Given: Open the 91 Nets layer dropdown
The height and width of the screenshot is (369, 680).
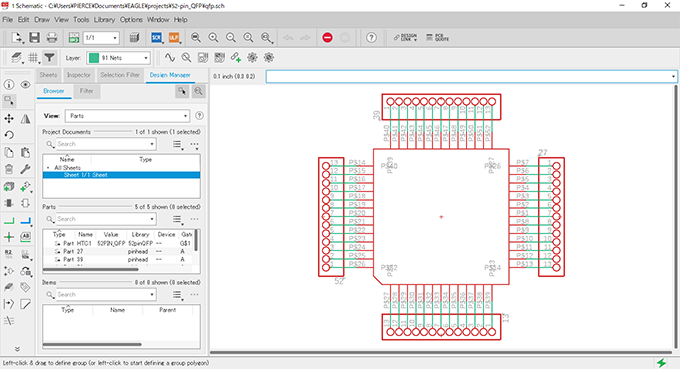Looking at the screenshot, I should coord(118,58).
